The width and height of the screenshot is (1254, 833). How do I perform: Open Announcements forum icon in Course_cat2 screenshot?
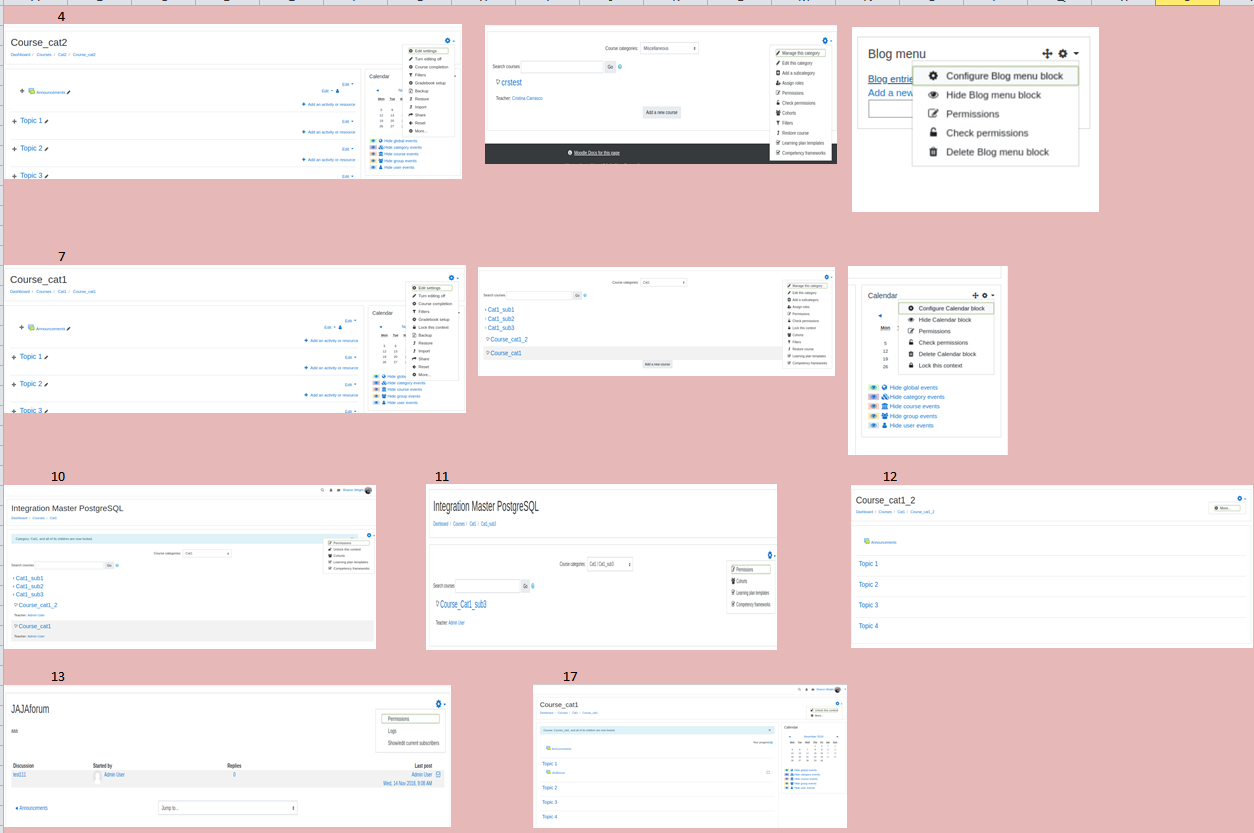tap(32, 92)
